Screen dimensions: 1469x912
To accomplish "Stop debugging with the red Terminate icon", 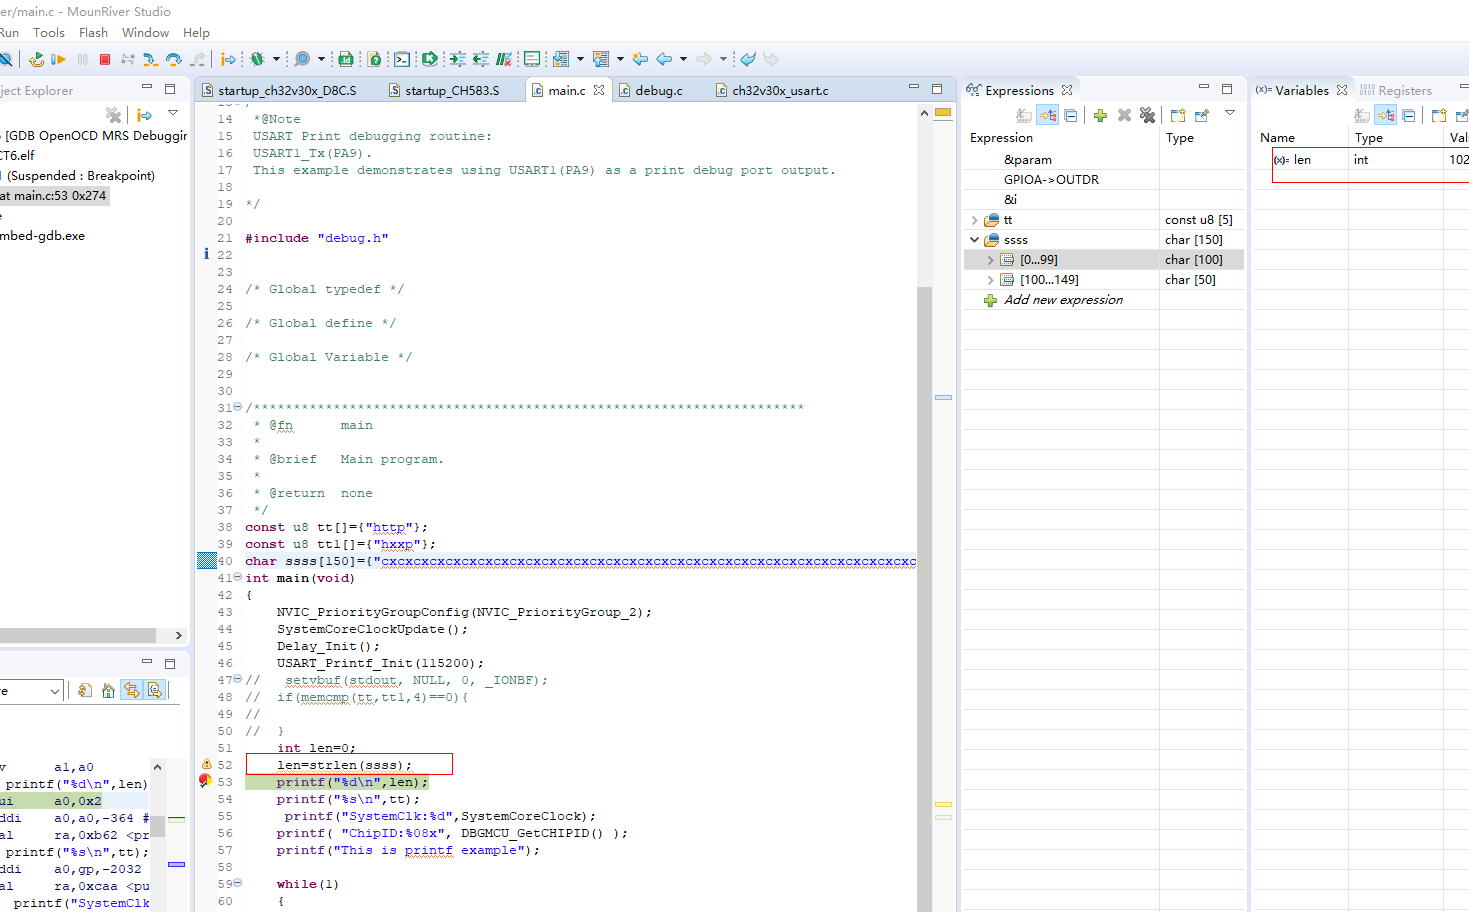I will pos(105,59).
